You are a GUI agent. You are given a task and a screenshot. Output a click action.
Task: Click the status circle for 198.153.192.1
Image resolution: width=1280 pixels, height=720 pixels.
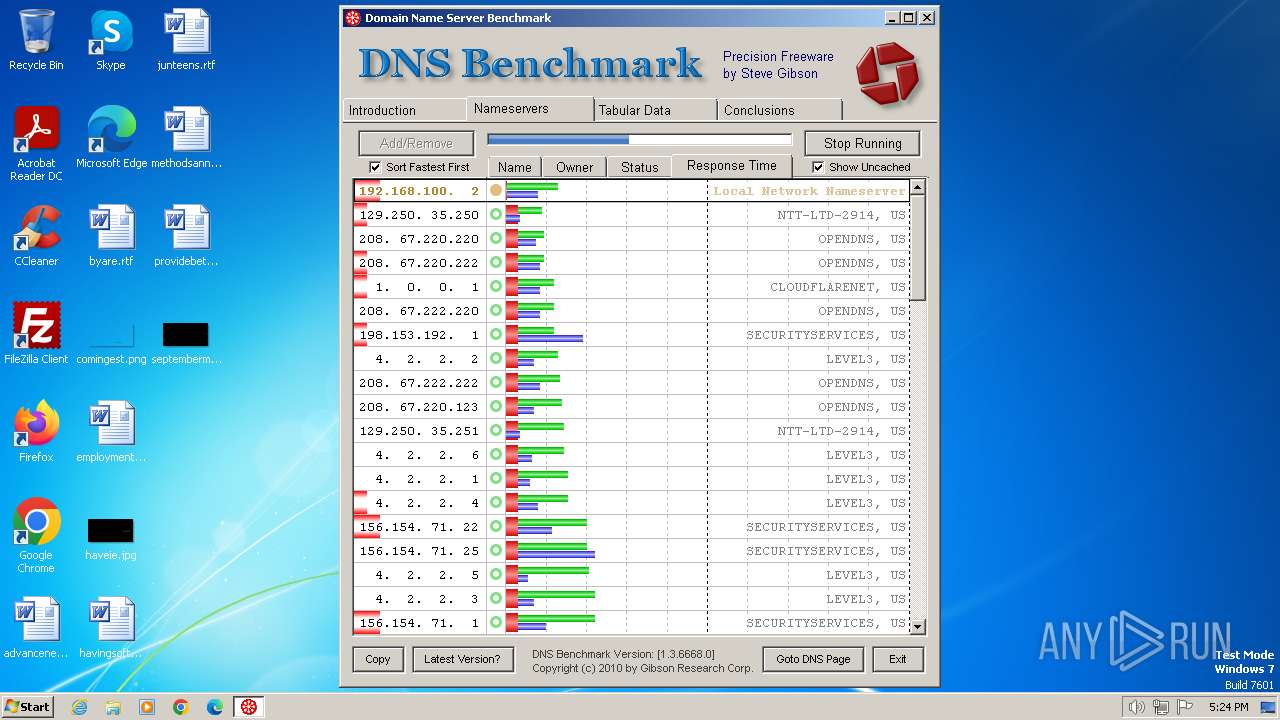tap(496, 335)
